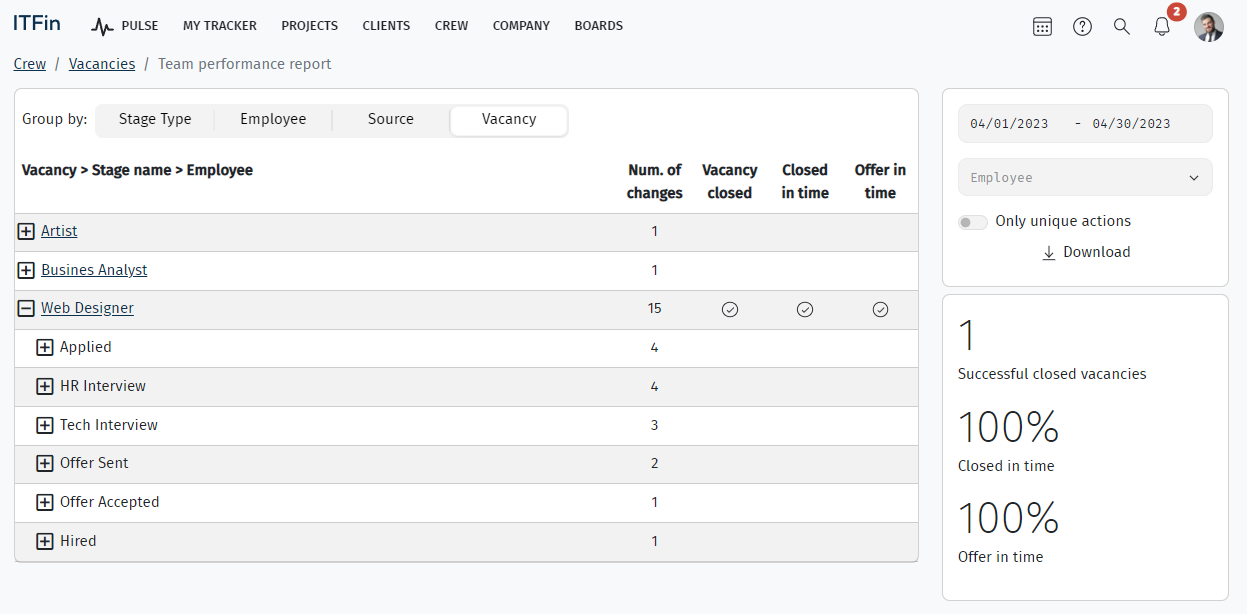Click the Hired stage label
Image resolution: width=1247 pixels, height=614 pixels.
coord(78,541)
